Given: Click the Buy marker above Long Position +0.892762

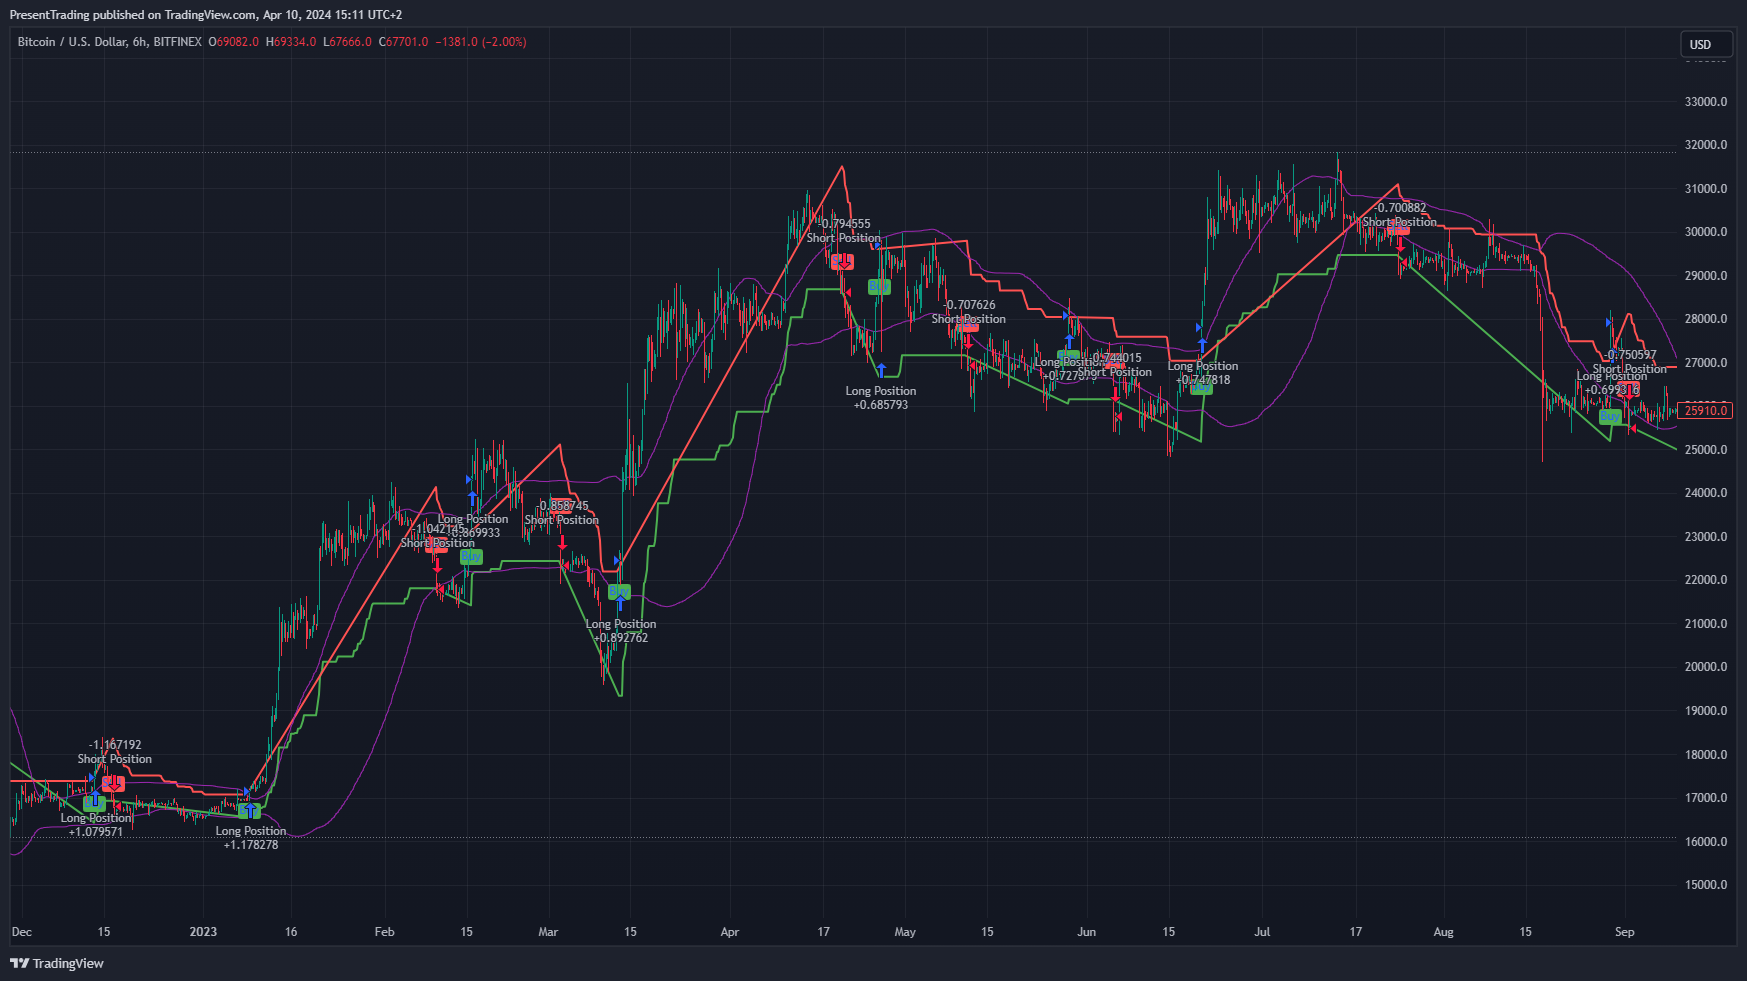Looking at the screenshot, I should pyautogui.click(x=619, y=592).
